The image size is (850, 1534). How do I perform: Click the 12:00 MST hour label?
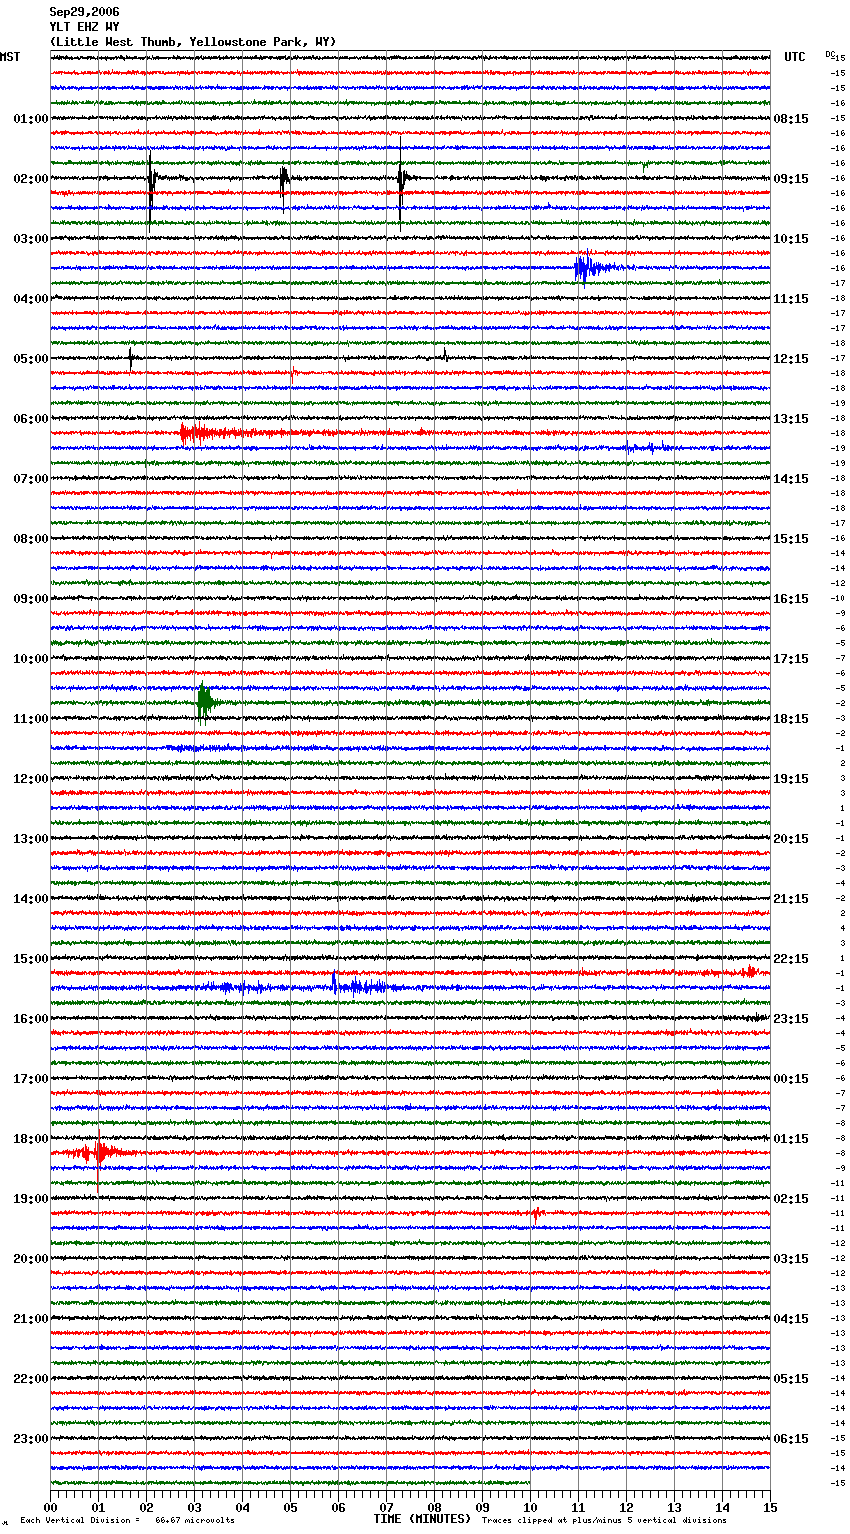31,779
